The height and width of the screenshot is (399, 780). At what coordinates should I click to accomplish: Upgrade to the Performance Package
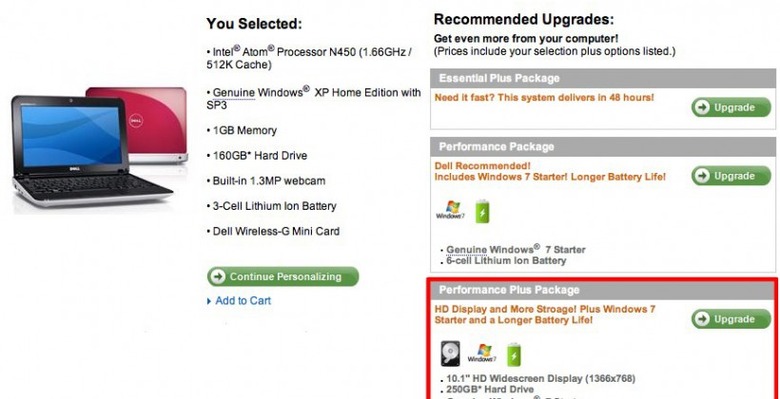731,176
